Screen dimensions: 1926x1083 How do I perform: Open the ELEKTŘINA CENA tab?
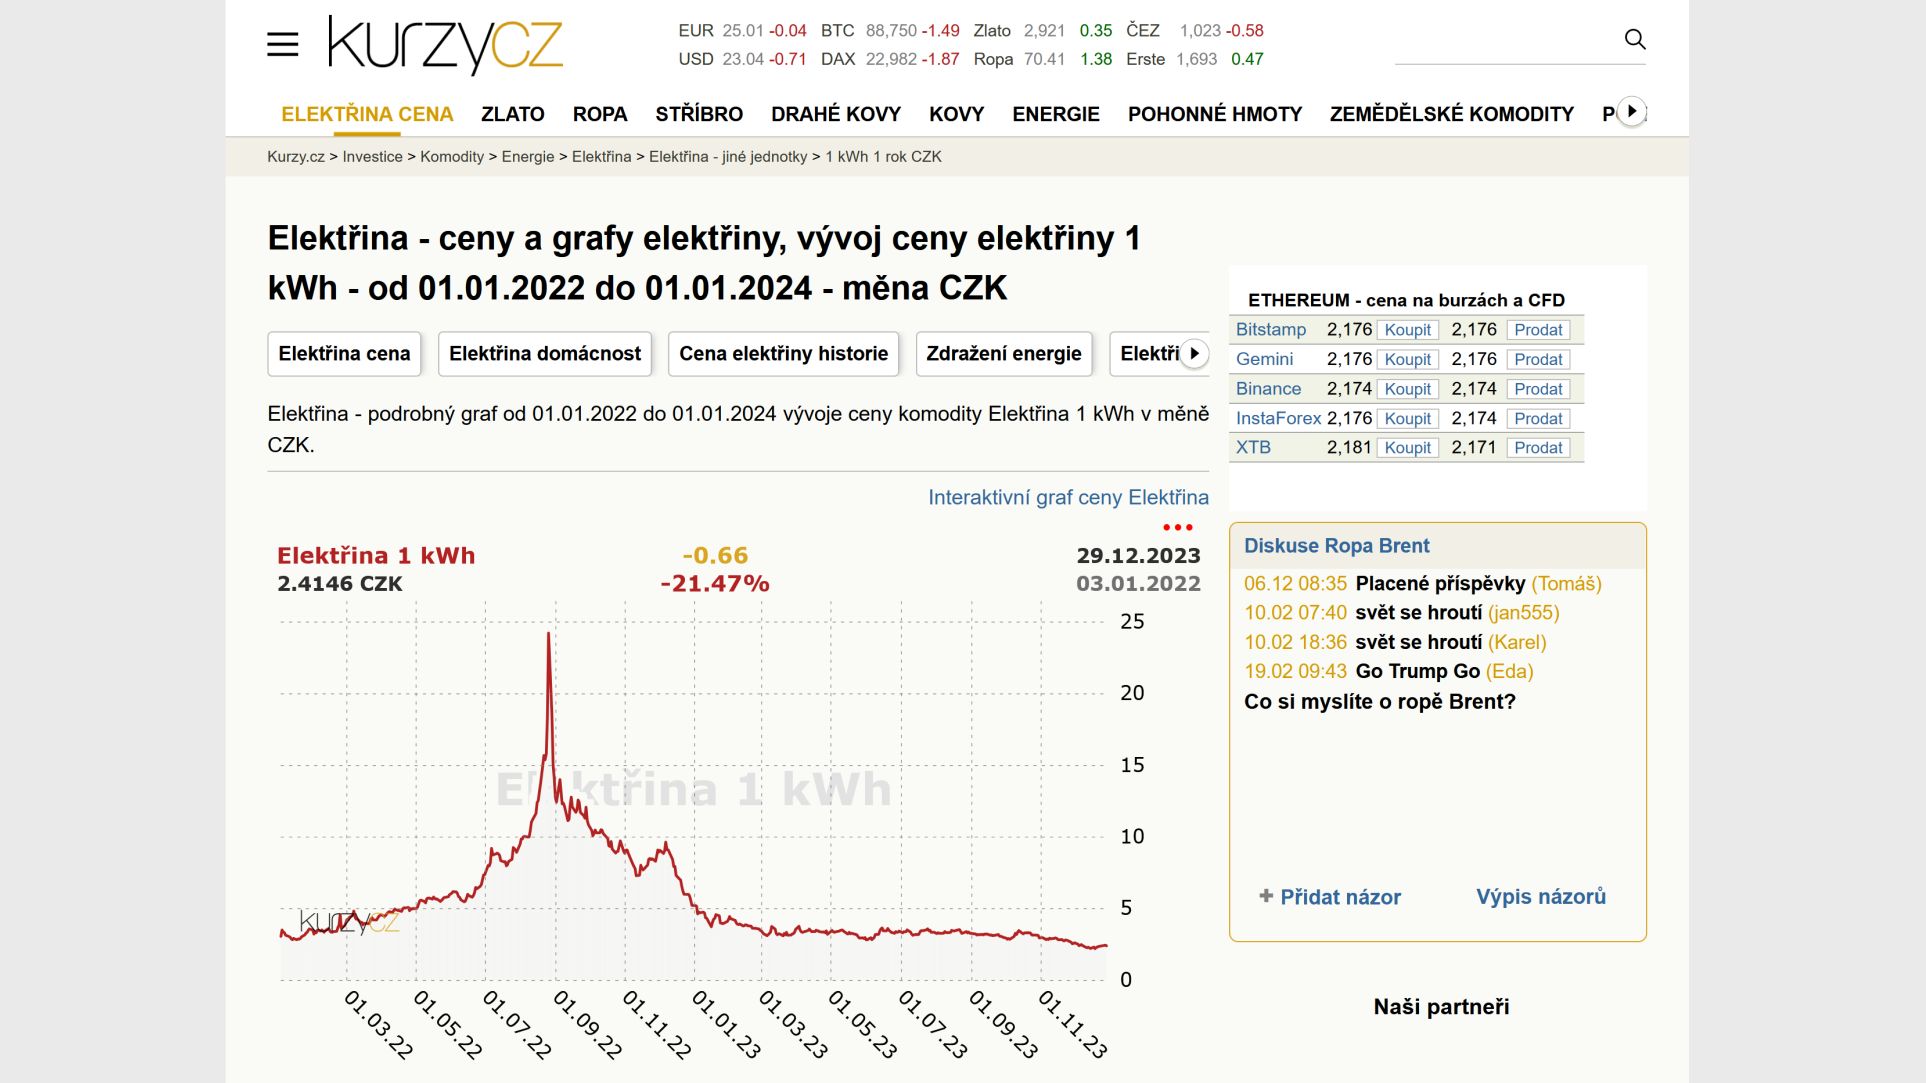coord(367,114)
